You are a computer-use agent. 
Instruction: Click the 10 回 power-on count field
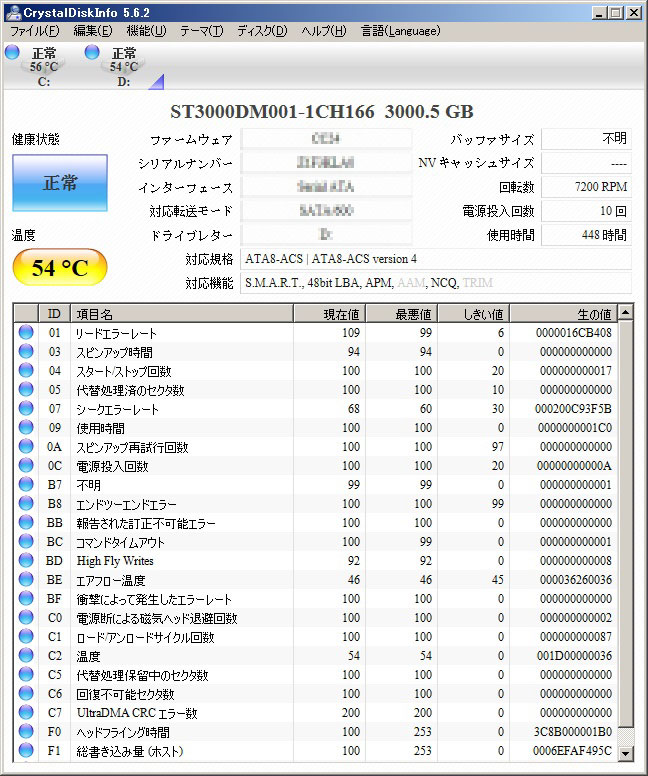pyautogui.click(x=587, y=211)
